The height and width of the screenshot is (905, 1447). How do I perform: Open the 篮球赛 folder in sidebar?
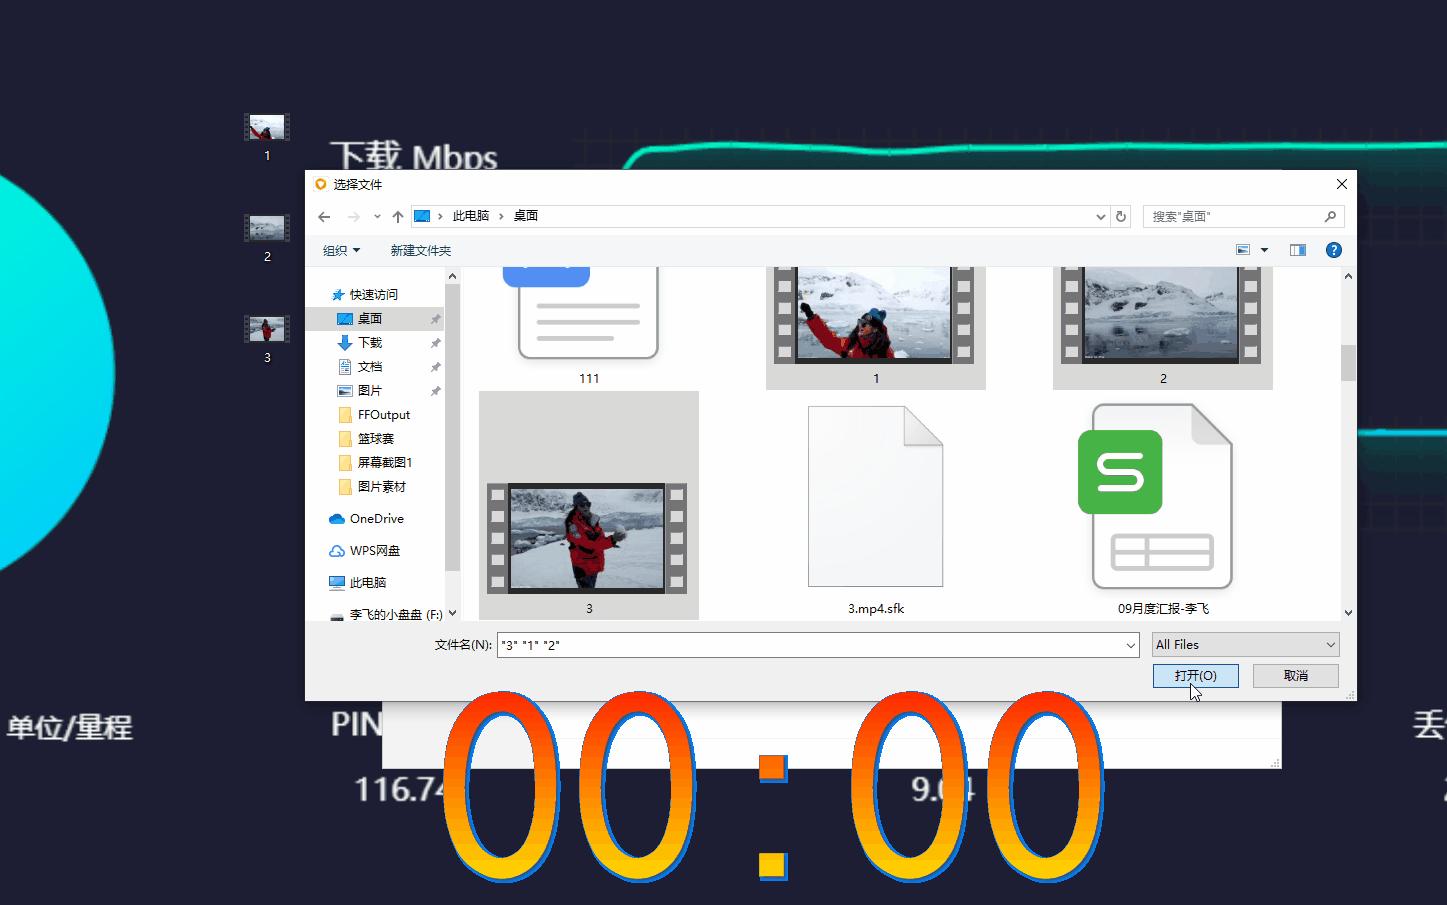tap(376, 439)
